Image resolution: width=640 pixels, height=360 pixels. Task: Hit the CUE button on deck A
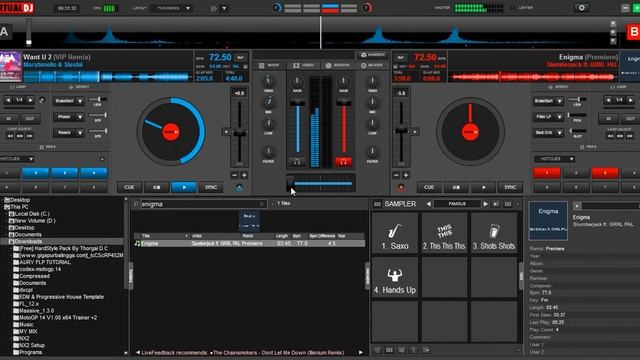click(x=129, y=187)
